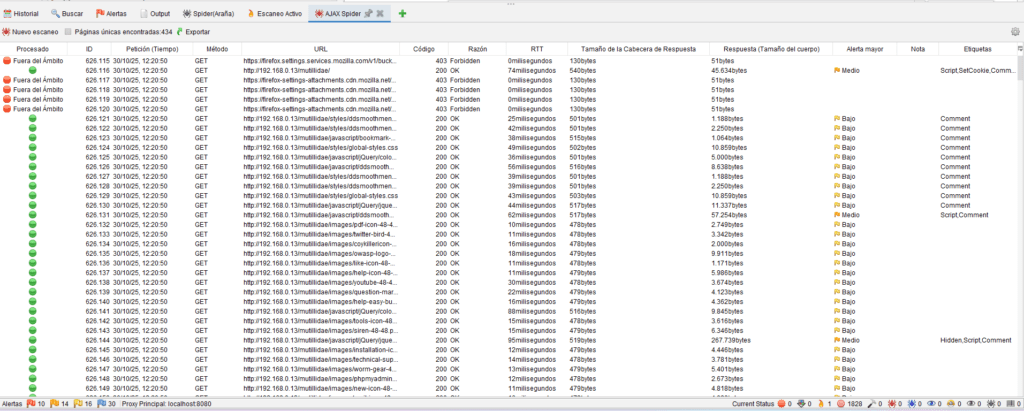1024x411 pixels.
Task: Sort by the Código column header
Action: tap(423, 48)
